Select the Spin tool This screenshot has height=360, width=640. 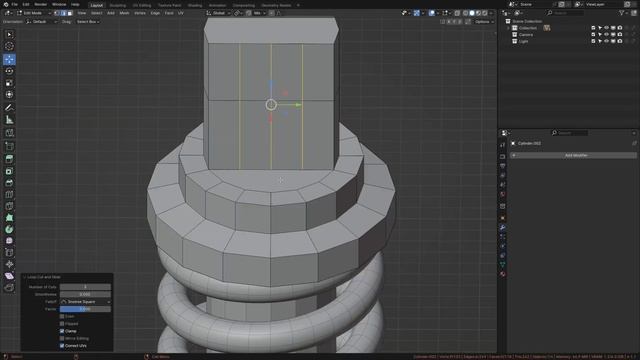(x=9, y=229)
